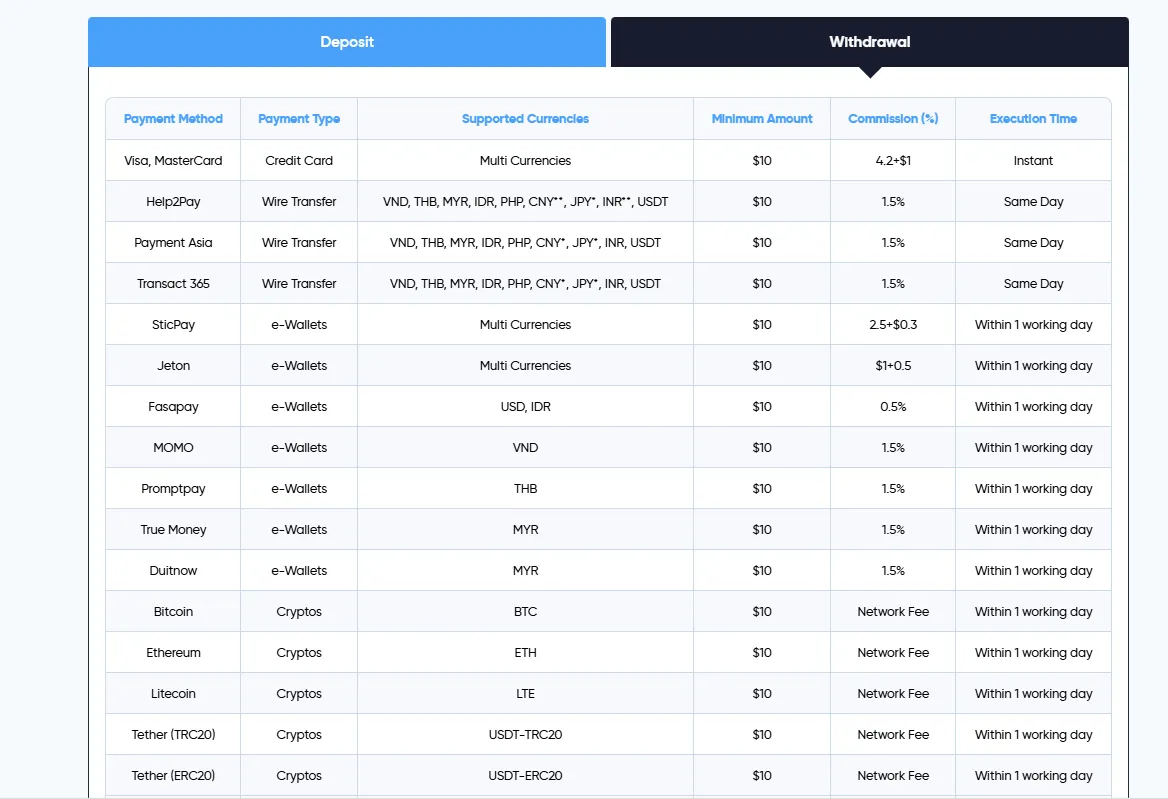The height and width of the screenshot is (799, 1168).
Task: Click the Supported Currencies column header
Action: (525, 119)
